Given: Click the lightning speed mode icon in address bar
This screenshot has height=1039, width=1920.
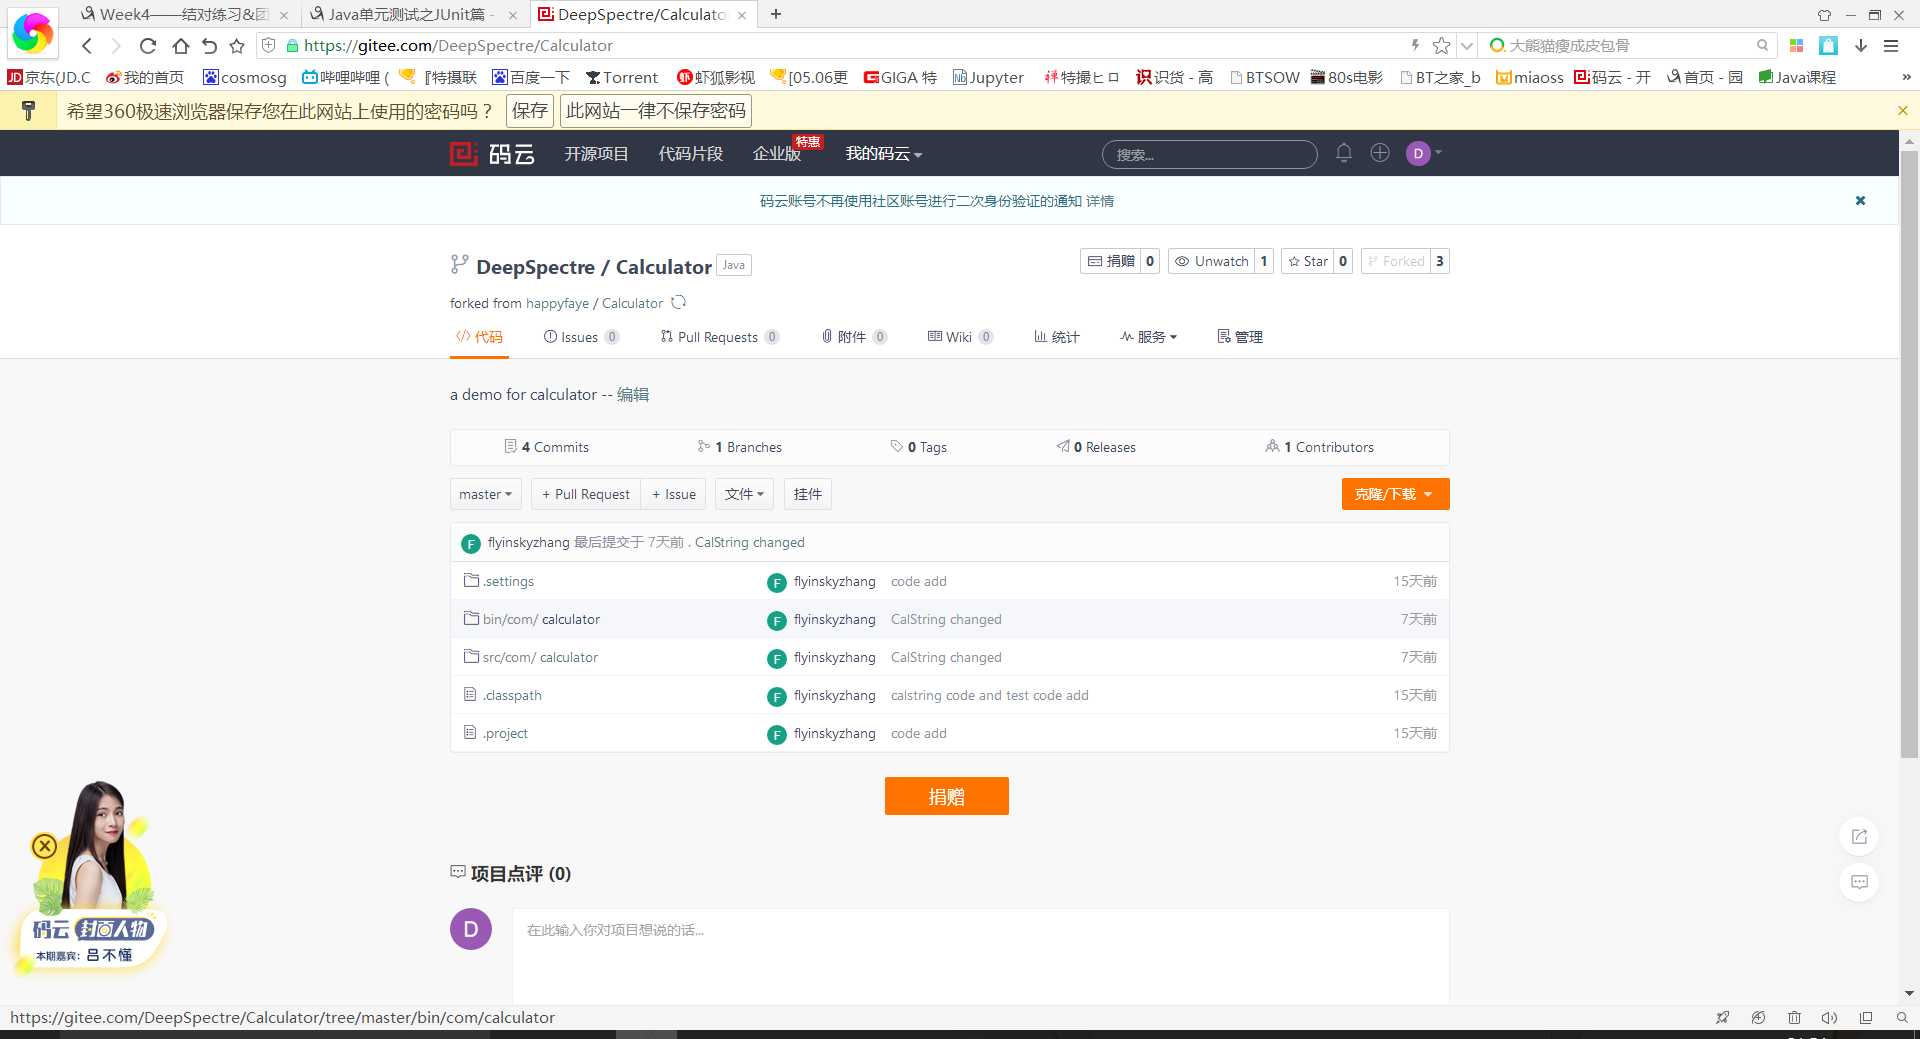Looking at the screenshot, I should tap(1415, 45).
